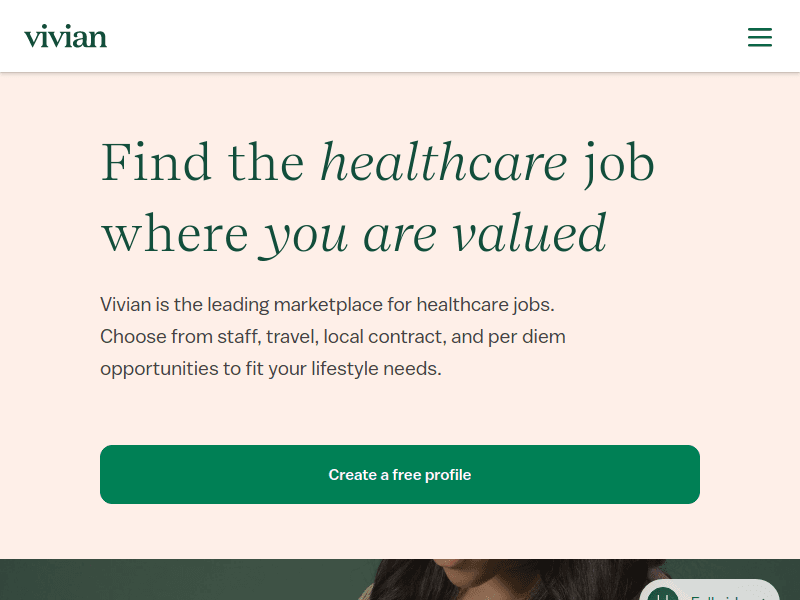Click the word 'Find' in the headline

click(156, 162)
